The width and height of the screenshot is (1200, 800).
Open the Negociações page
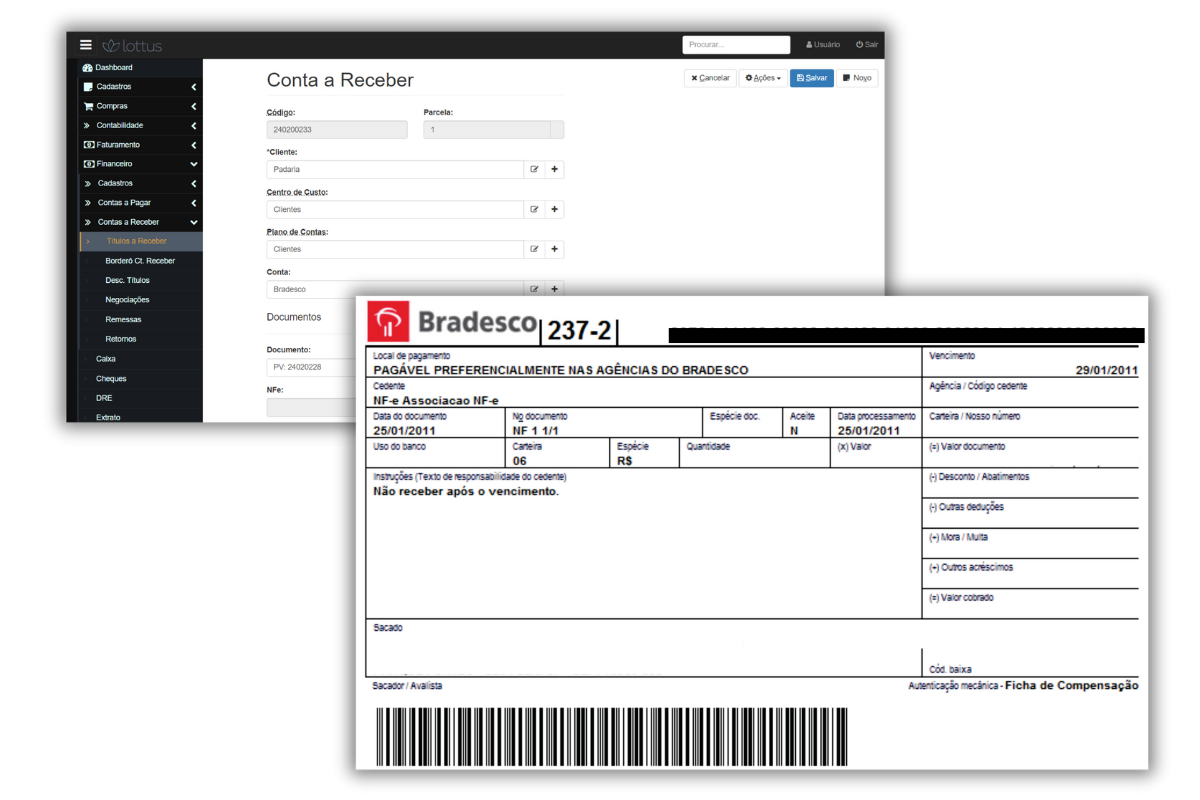[140, 300]
